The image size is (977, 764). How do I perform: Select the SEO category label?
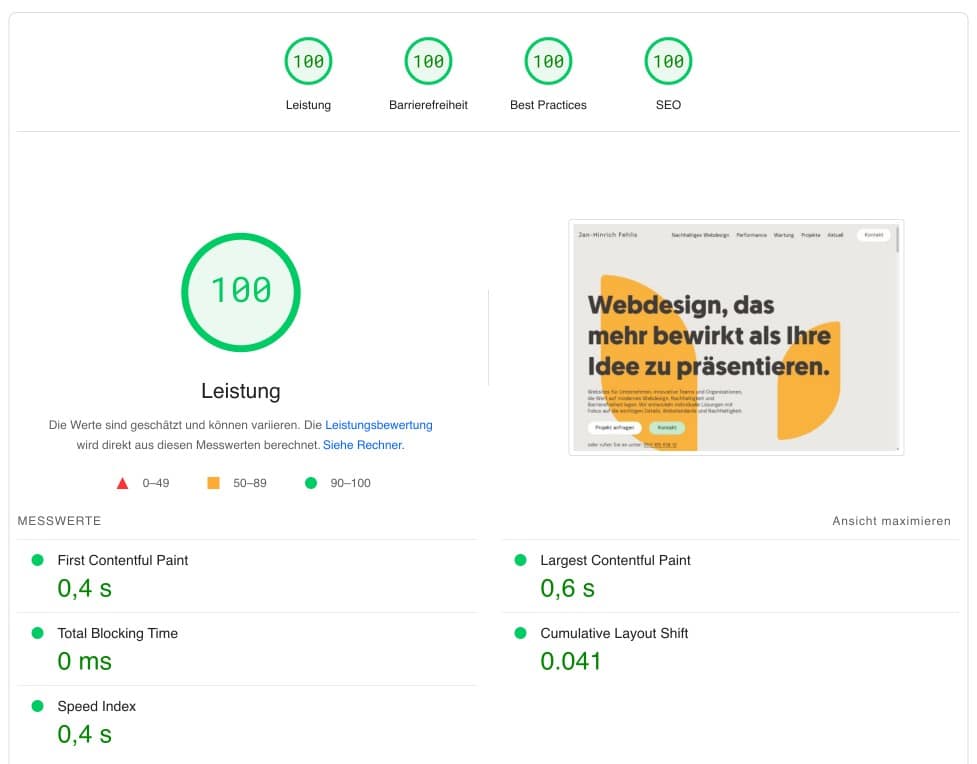pyautogui.click(x=668, y=105)
